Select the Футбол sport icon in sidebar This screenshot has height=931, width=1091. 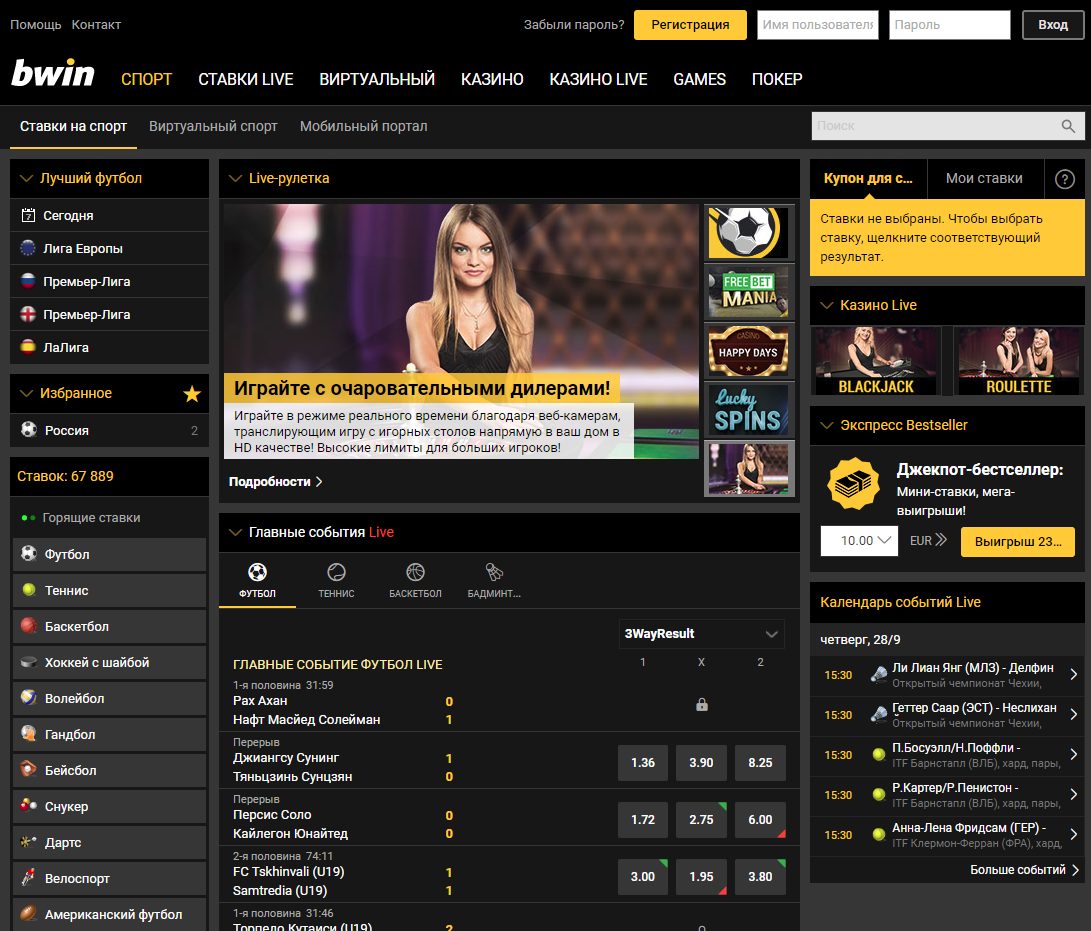tap(29, 554)
